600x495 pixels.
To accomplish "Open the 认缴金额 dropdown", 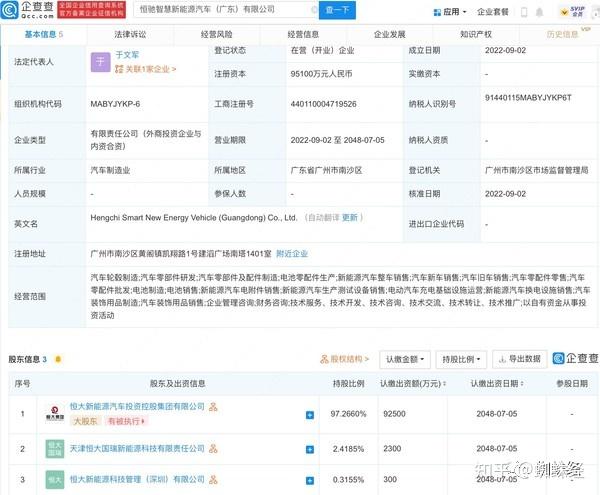I will tap(405, 359).
